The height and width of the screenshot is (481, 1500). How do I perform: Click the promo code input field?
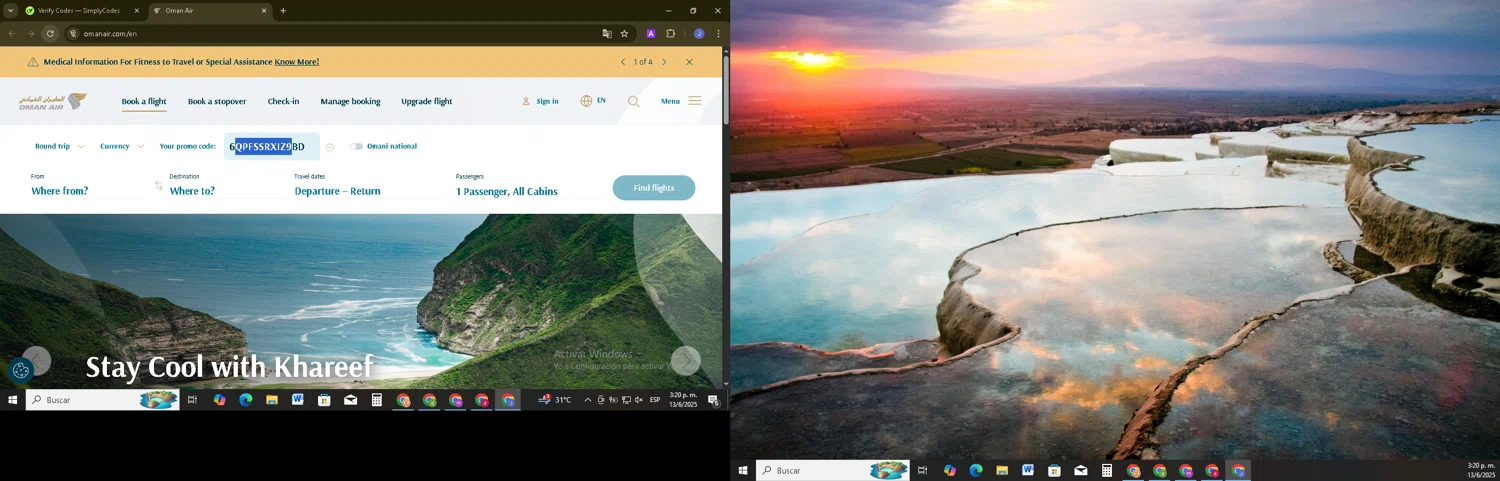272,147
